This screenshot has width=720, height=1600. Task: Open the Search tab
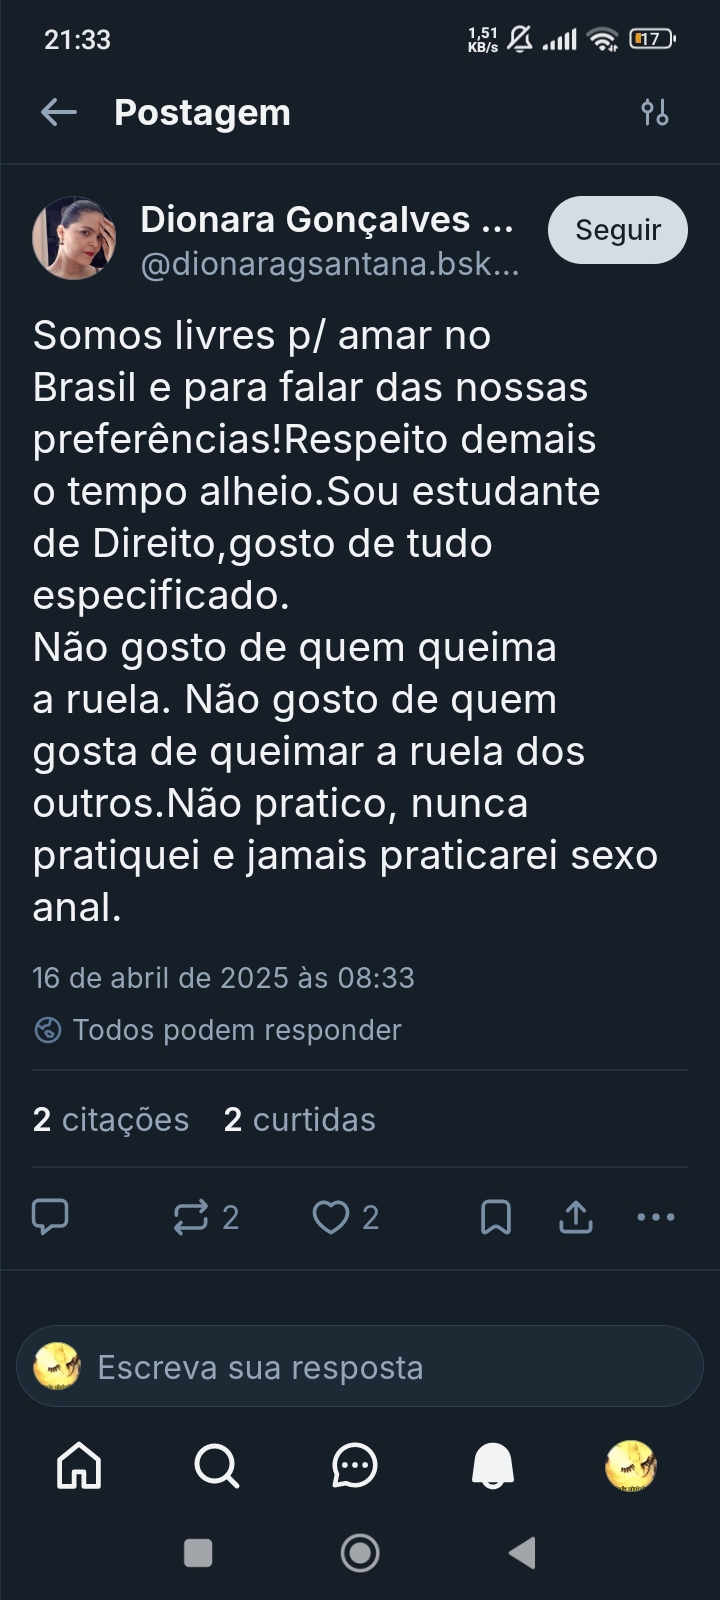(x=216, y=1467)
